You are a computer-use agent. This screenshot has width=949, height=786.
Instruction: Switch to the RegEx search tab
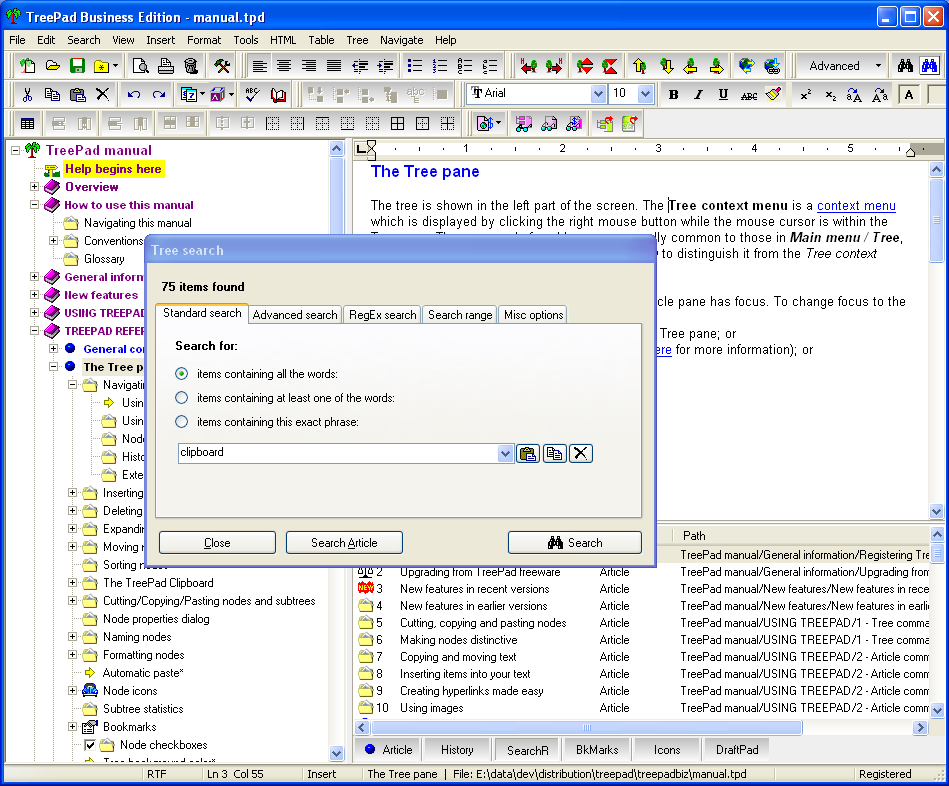click(383, 315)
